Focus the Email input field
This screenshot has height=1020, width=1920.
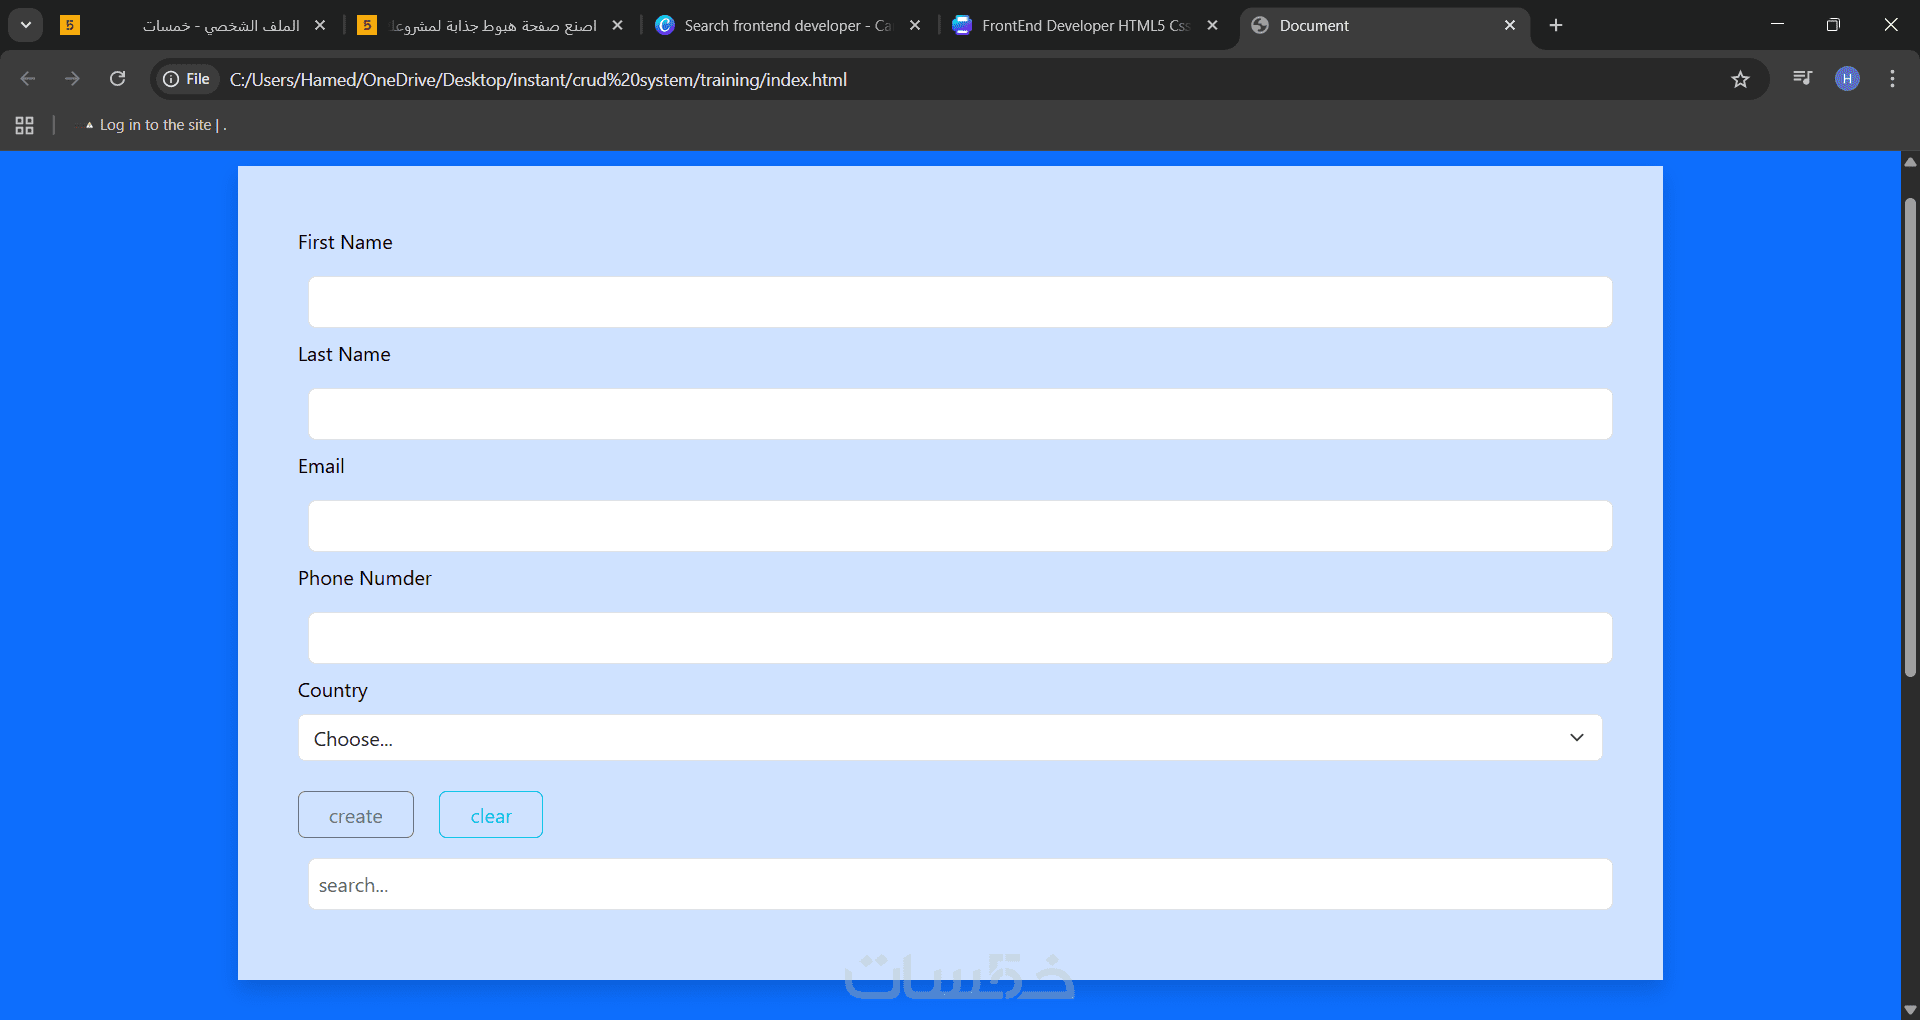pyautogui.click(x=960, y=526)
